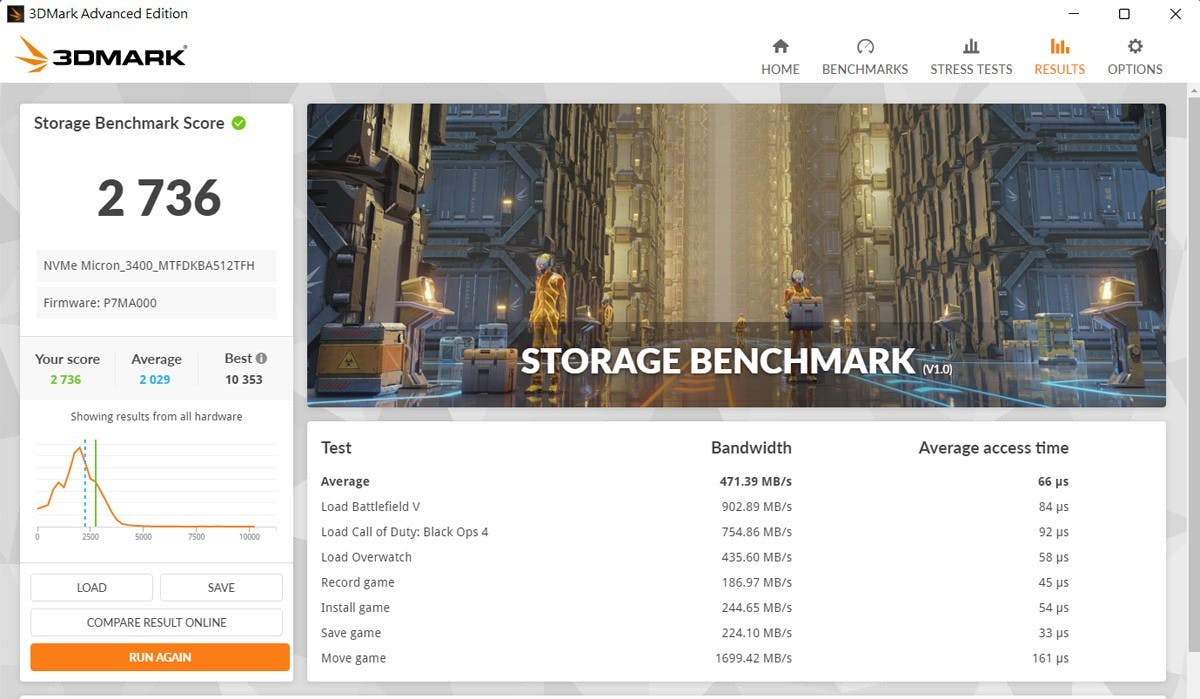Open Benchmarks via the gauge icon

(x=865, y=46)
